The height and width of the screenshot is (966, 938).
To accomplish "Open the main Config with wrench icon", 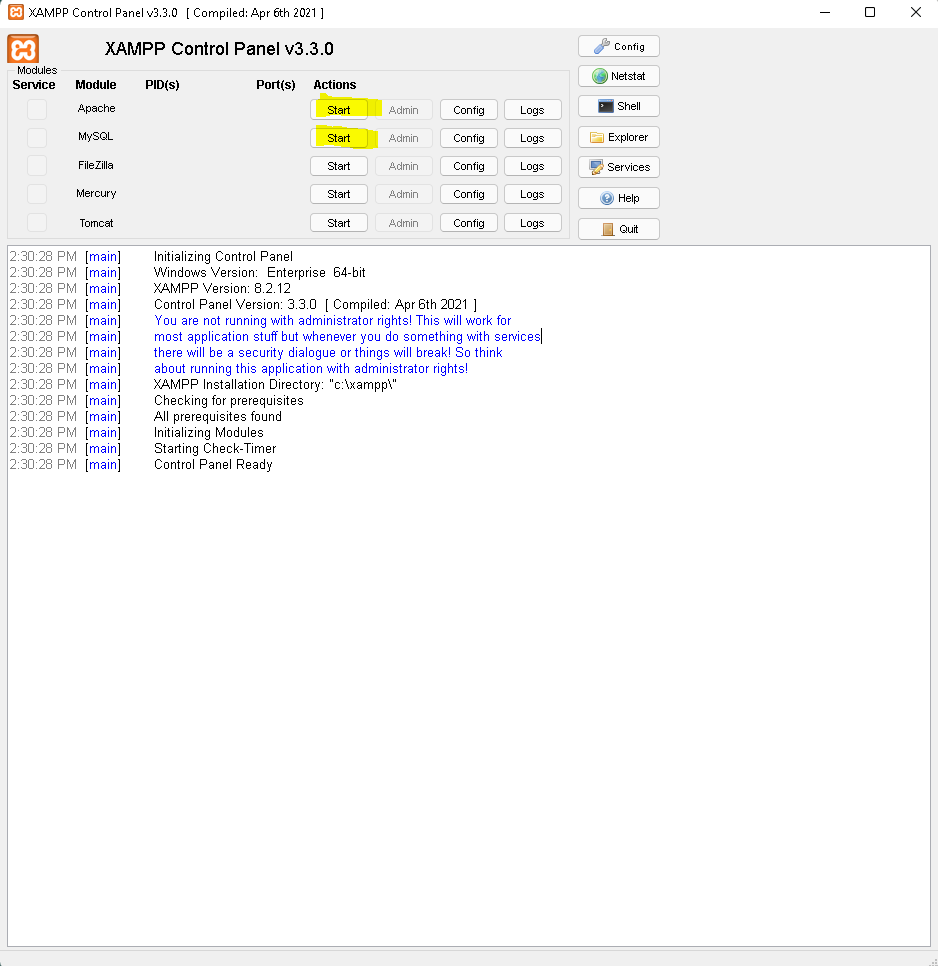I will [x=618, y=46].
